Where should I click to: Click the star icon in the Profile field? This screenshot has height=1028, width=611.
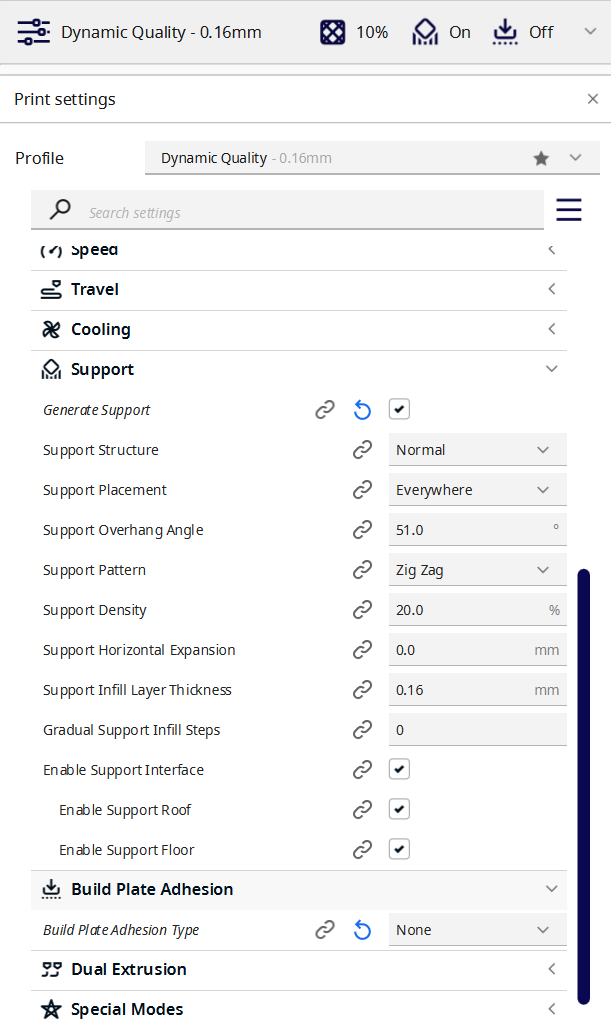click(541, 158)
